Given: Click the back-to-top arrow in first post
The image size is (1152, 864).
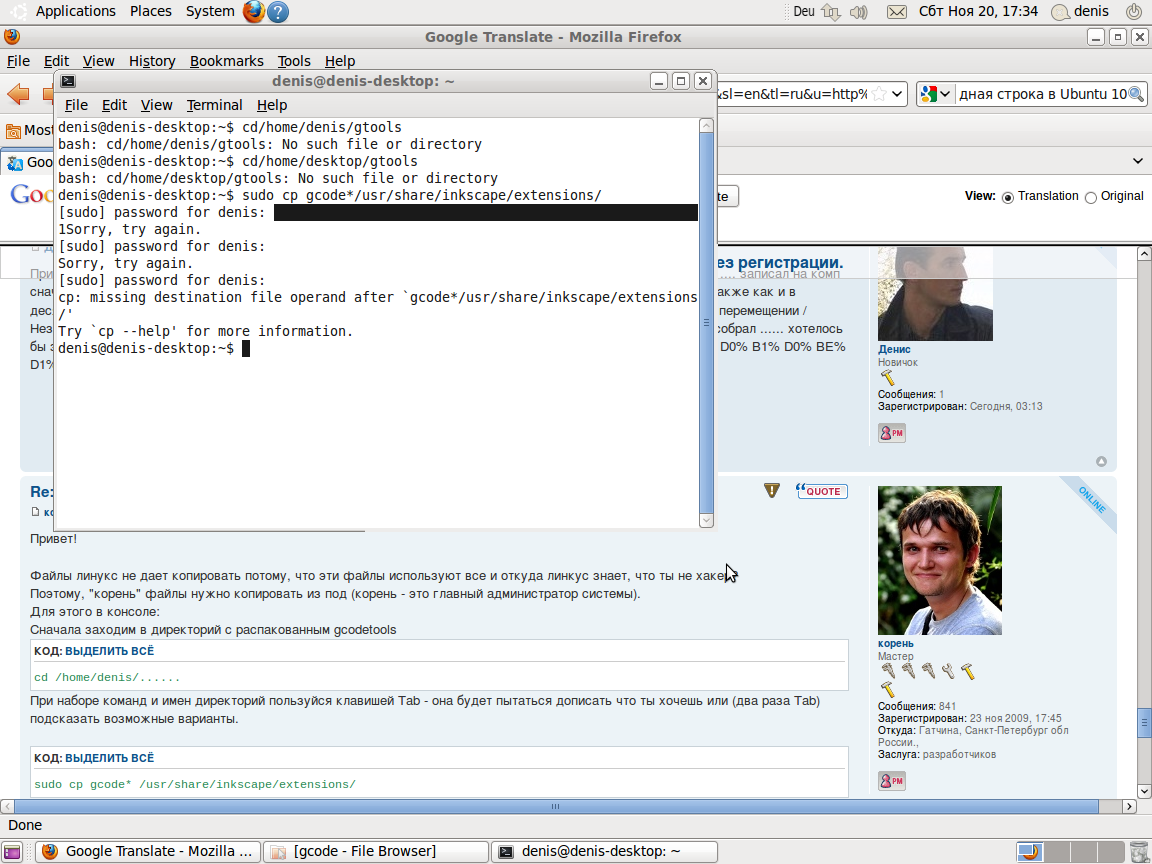Looking at the screenshot, I should pos(1101,461).
